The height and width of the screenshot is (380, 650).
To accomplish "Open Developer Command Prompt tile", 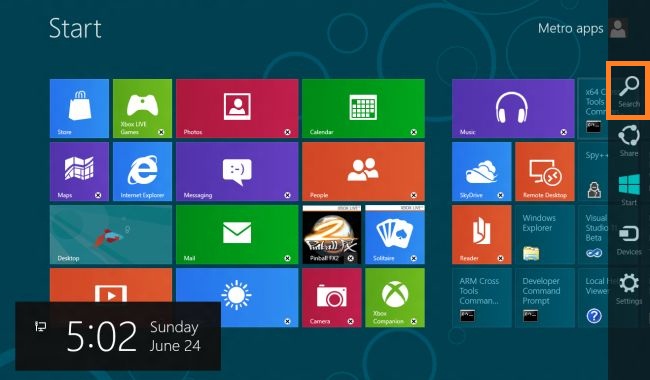I will tap(545, 298).
